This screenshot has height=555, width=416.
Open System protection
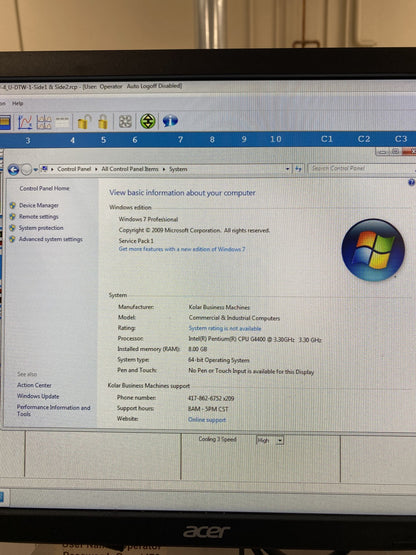(x=41, y=228)
